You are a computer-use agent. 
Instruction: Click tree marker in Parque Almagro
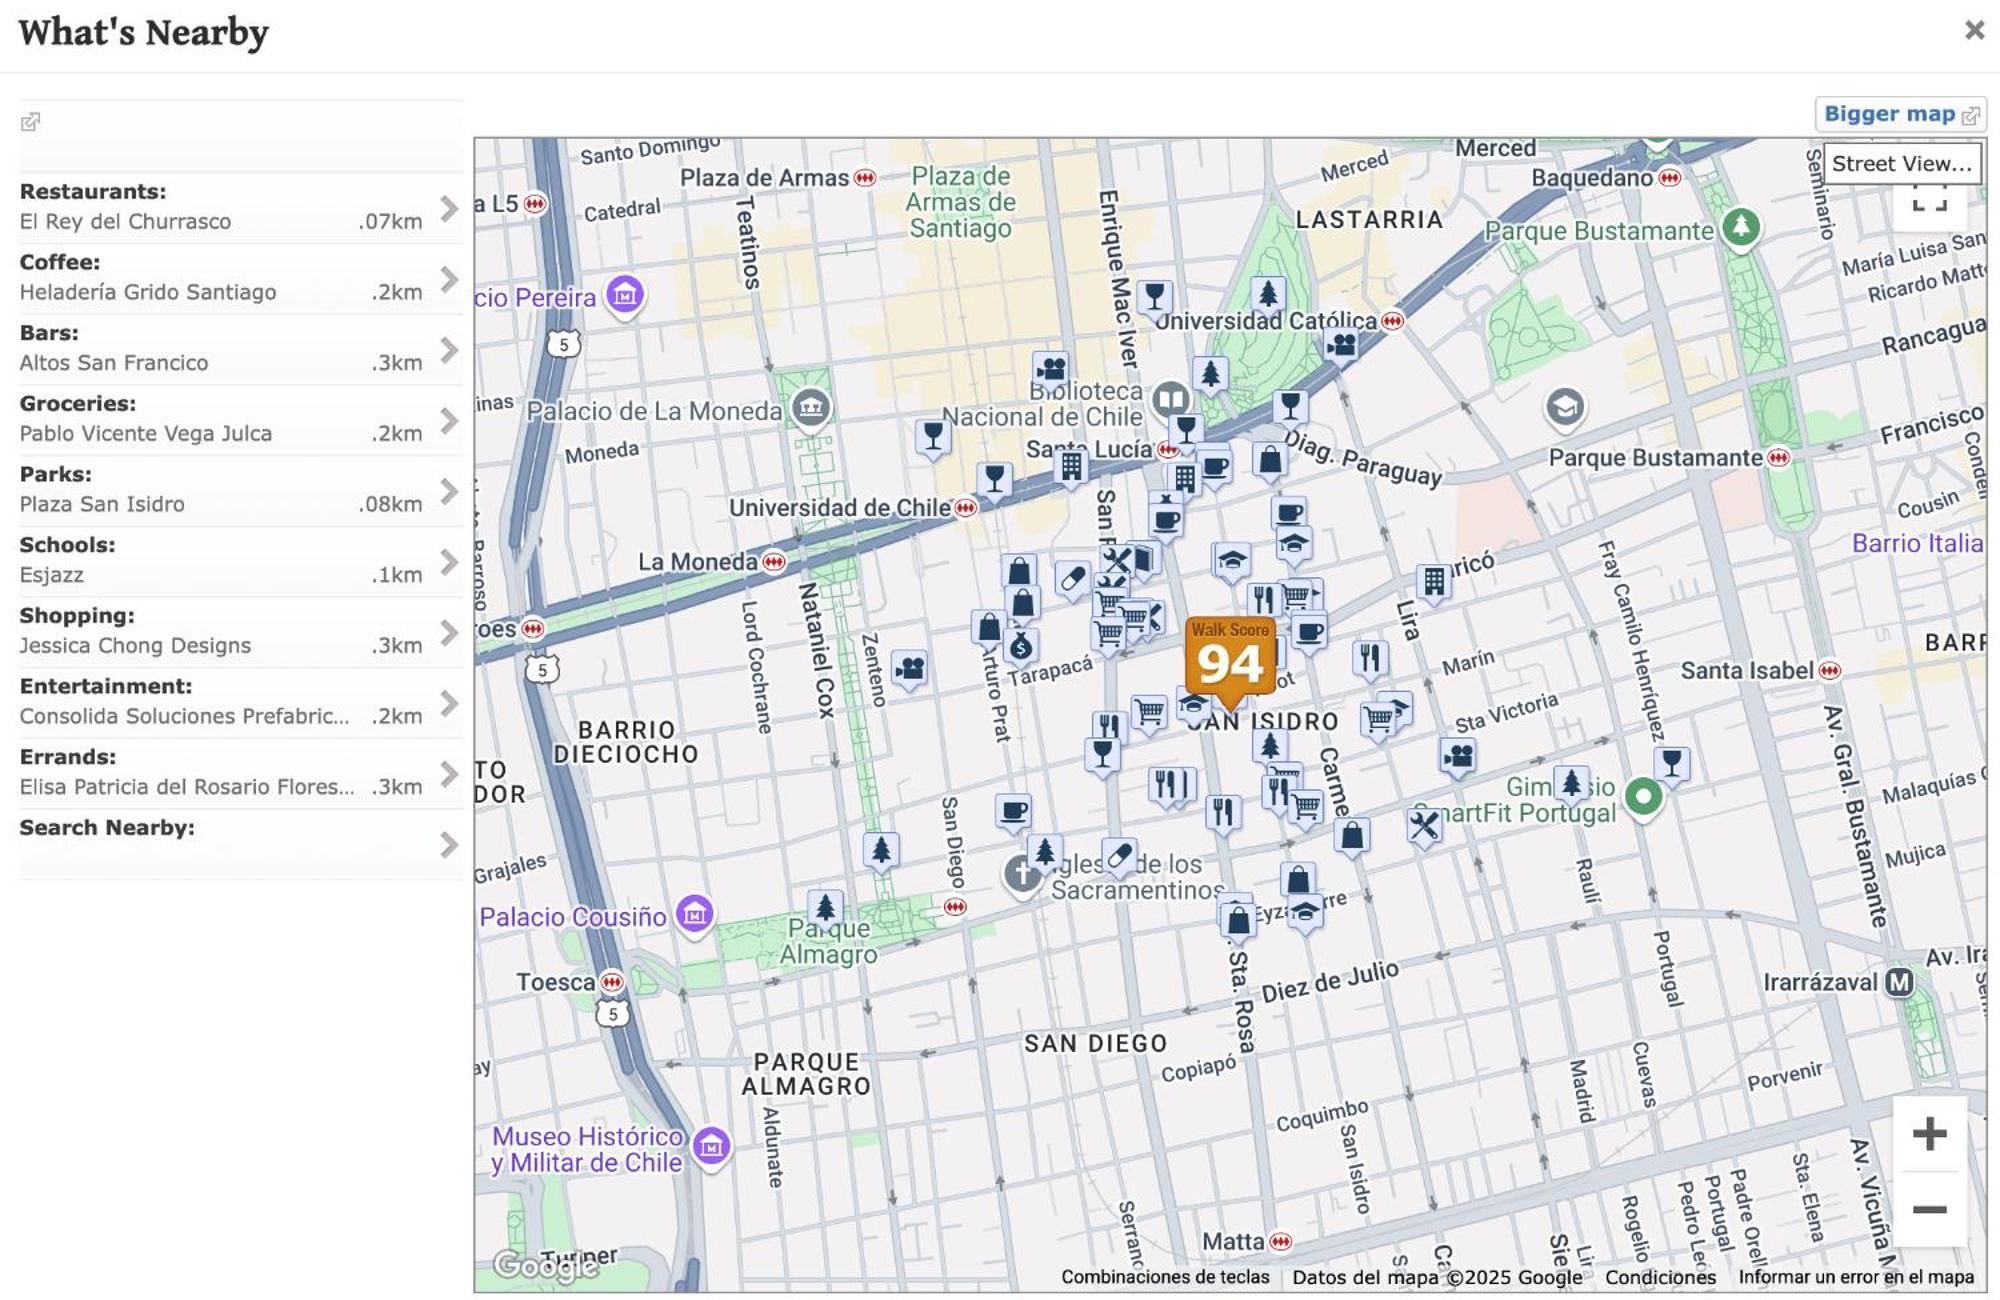coord(825,908)
